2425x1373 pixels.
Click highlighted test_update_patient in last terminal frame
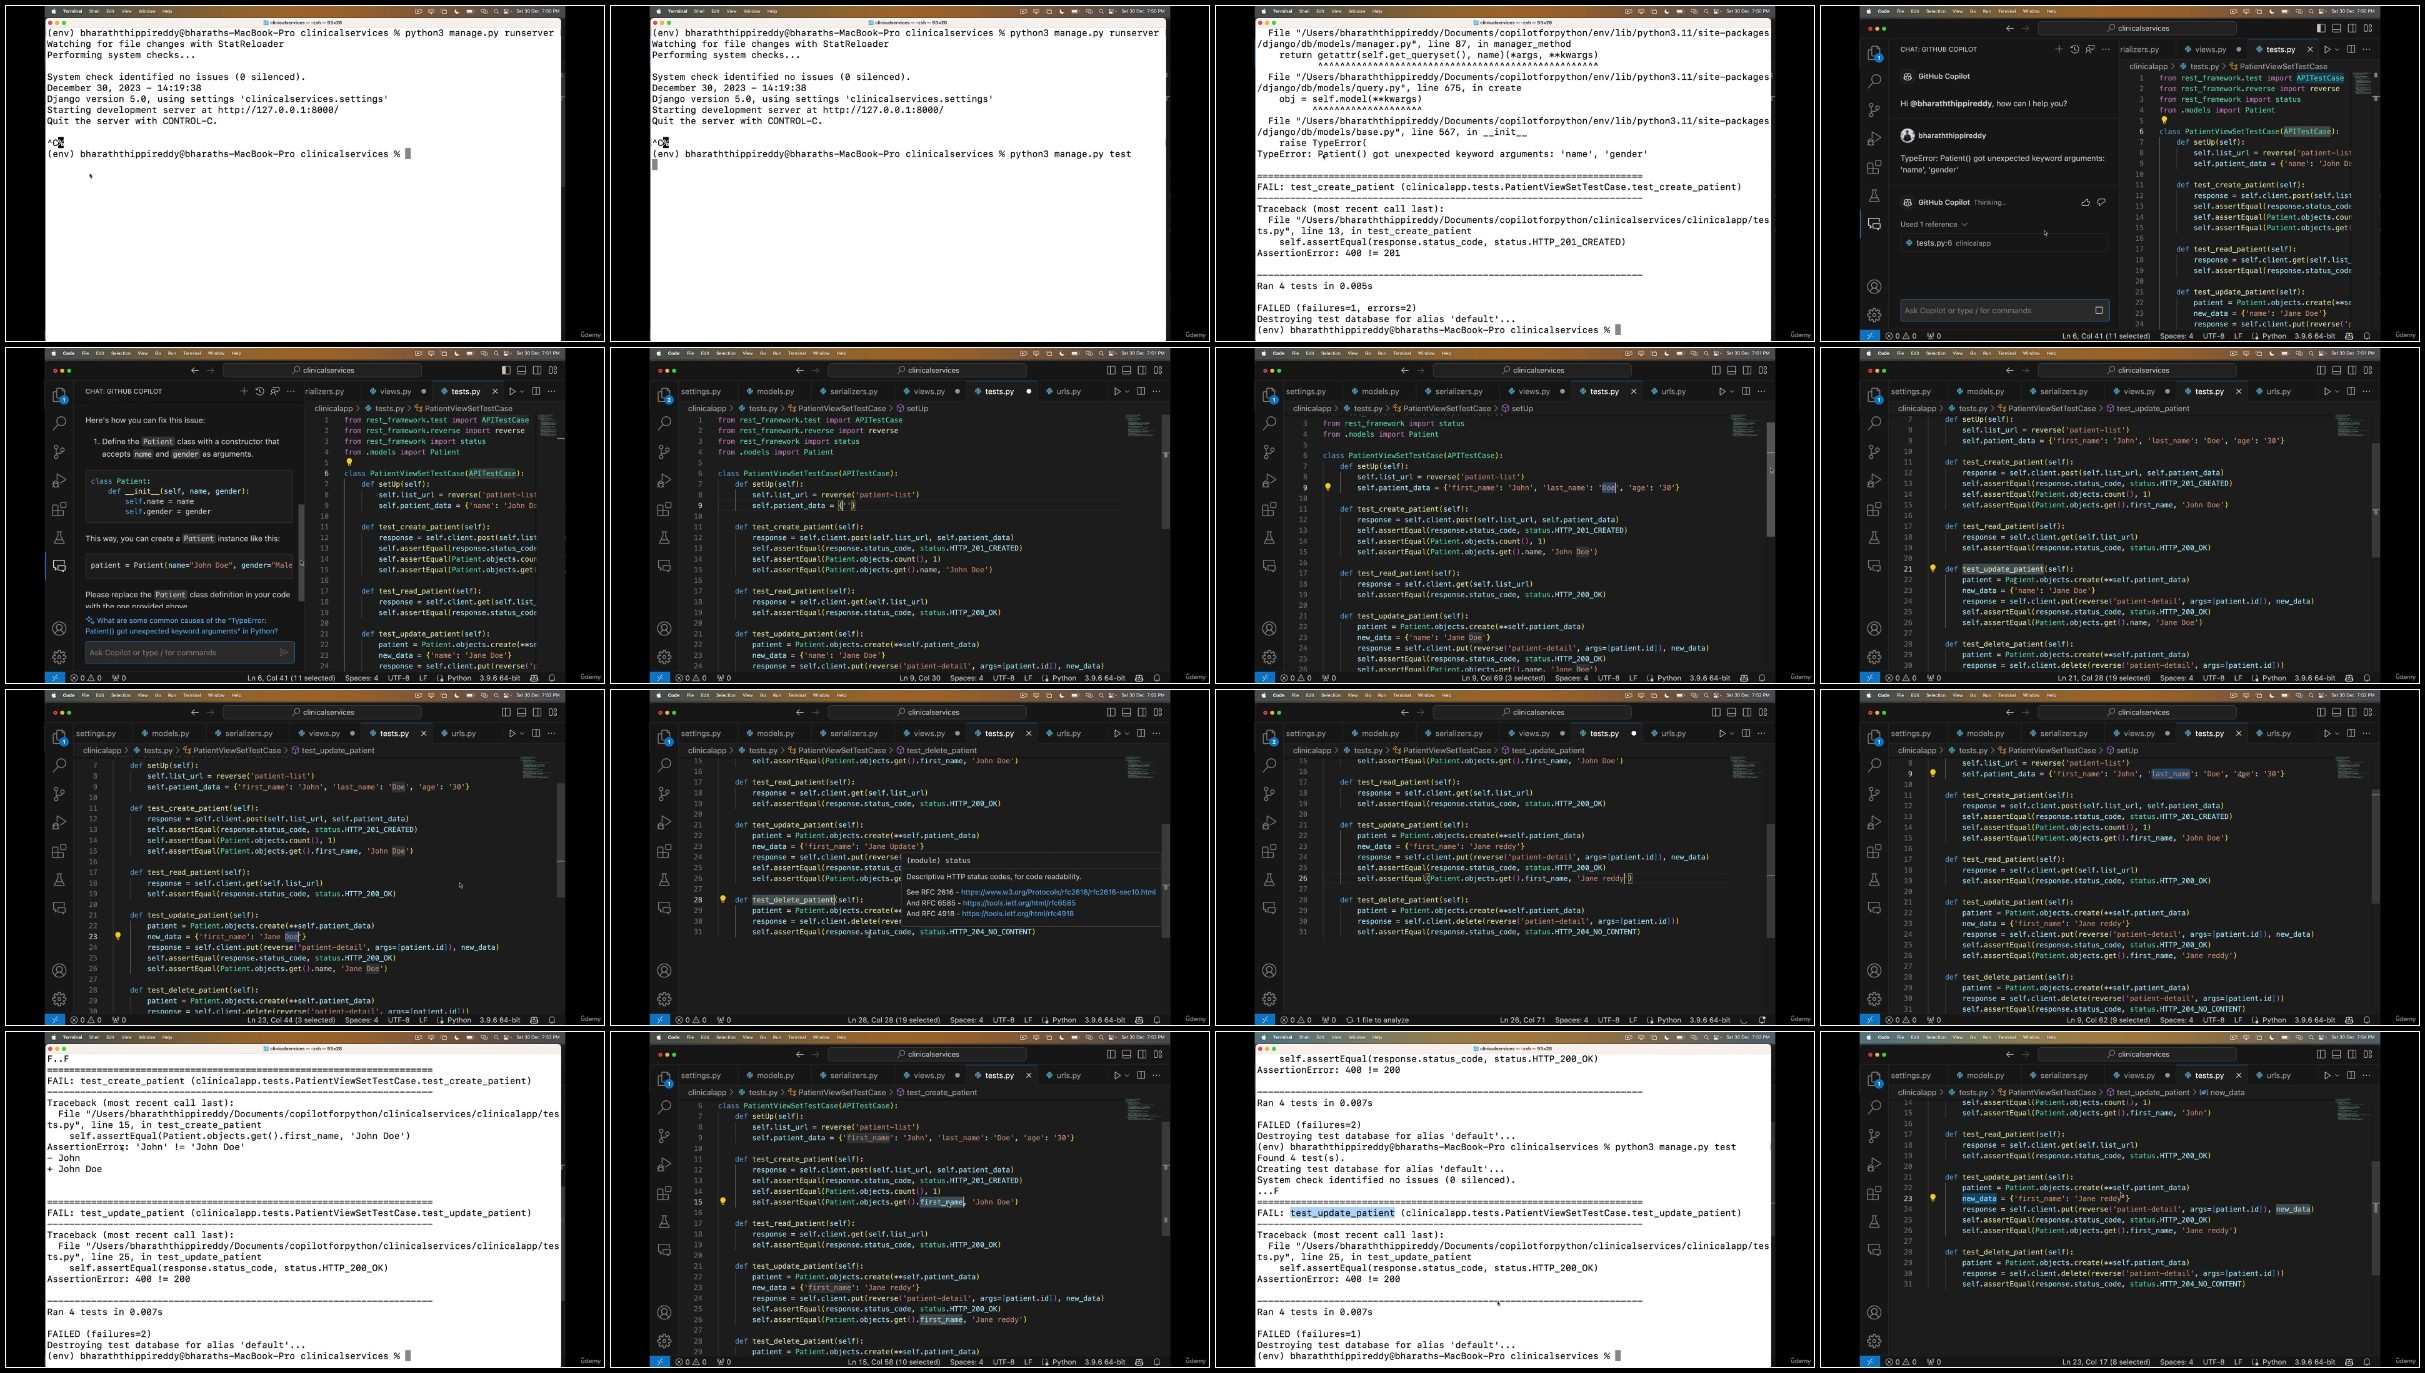pos(1342,1213)
